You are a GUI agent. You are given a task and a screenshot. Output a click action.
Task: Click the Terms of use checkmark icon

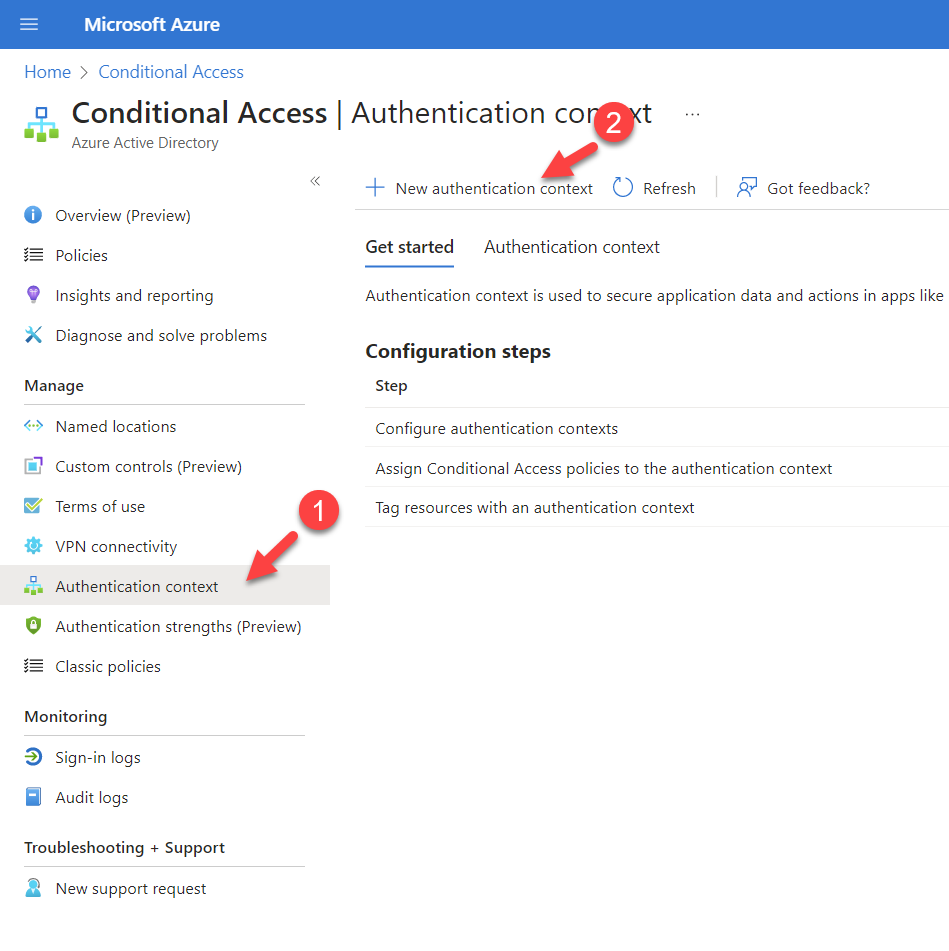point(33,505)
